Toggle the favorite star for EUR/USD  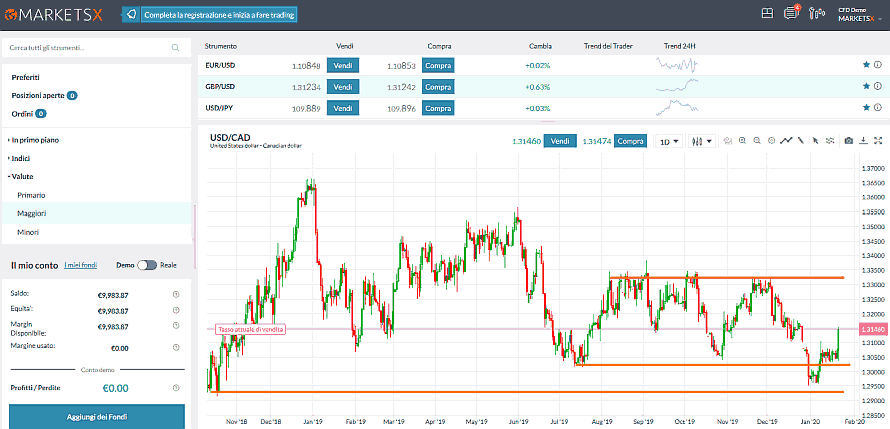click(866, 65)
